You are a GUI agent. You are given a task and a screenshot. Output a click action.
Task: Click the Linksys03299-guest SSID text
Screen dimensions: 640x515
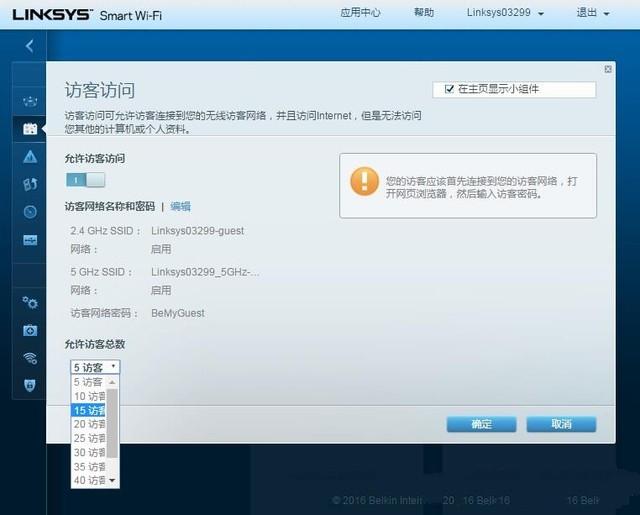point(198,231)
